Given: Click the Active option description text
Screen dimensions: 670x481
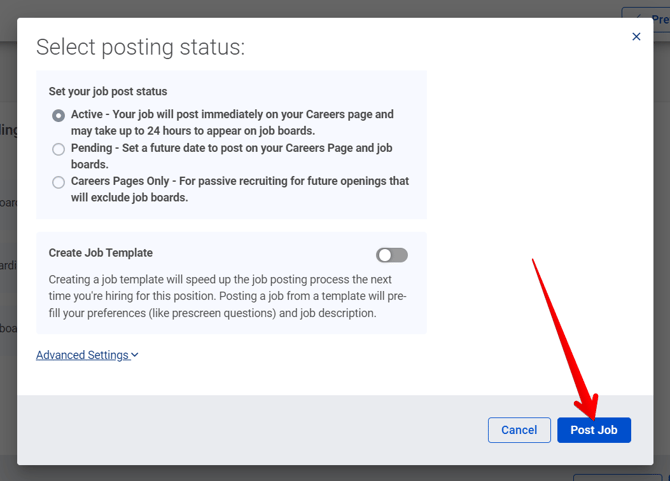Looking at the screenshot, I should tap(232, 122).
